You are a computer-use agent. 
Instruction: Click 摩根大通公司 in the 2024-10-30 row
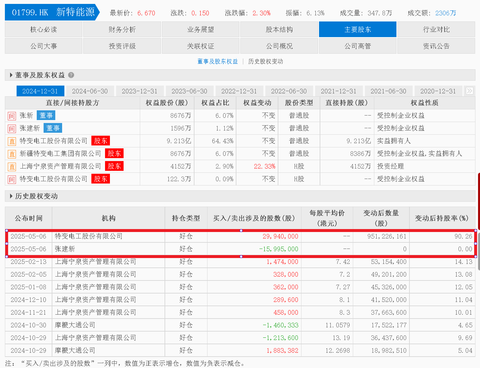pos(75,325)
